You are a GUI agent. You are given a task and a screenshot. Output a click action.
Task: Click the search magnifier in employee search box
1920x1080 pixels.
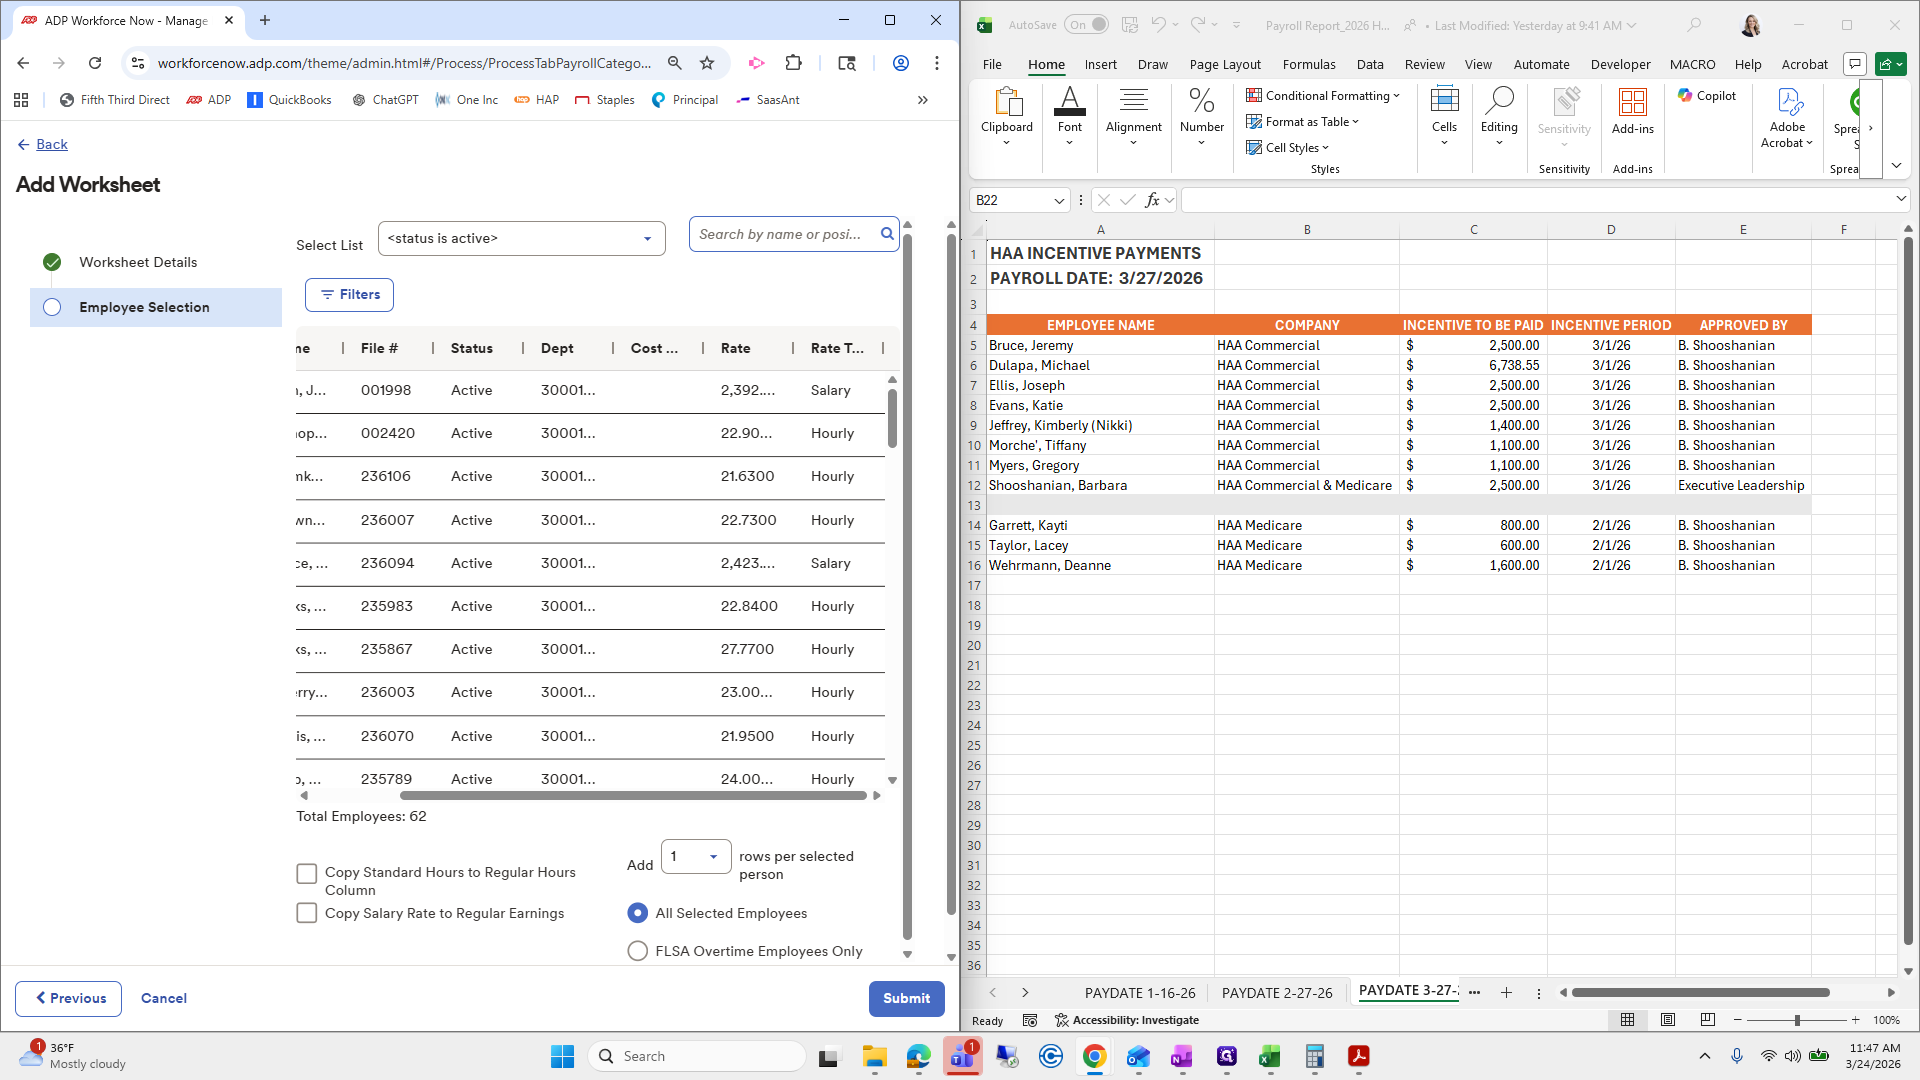pos(887,234)
